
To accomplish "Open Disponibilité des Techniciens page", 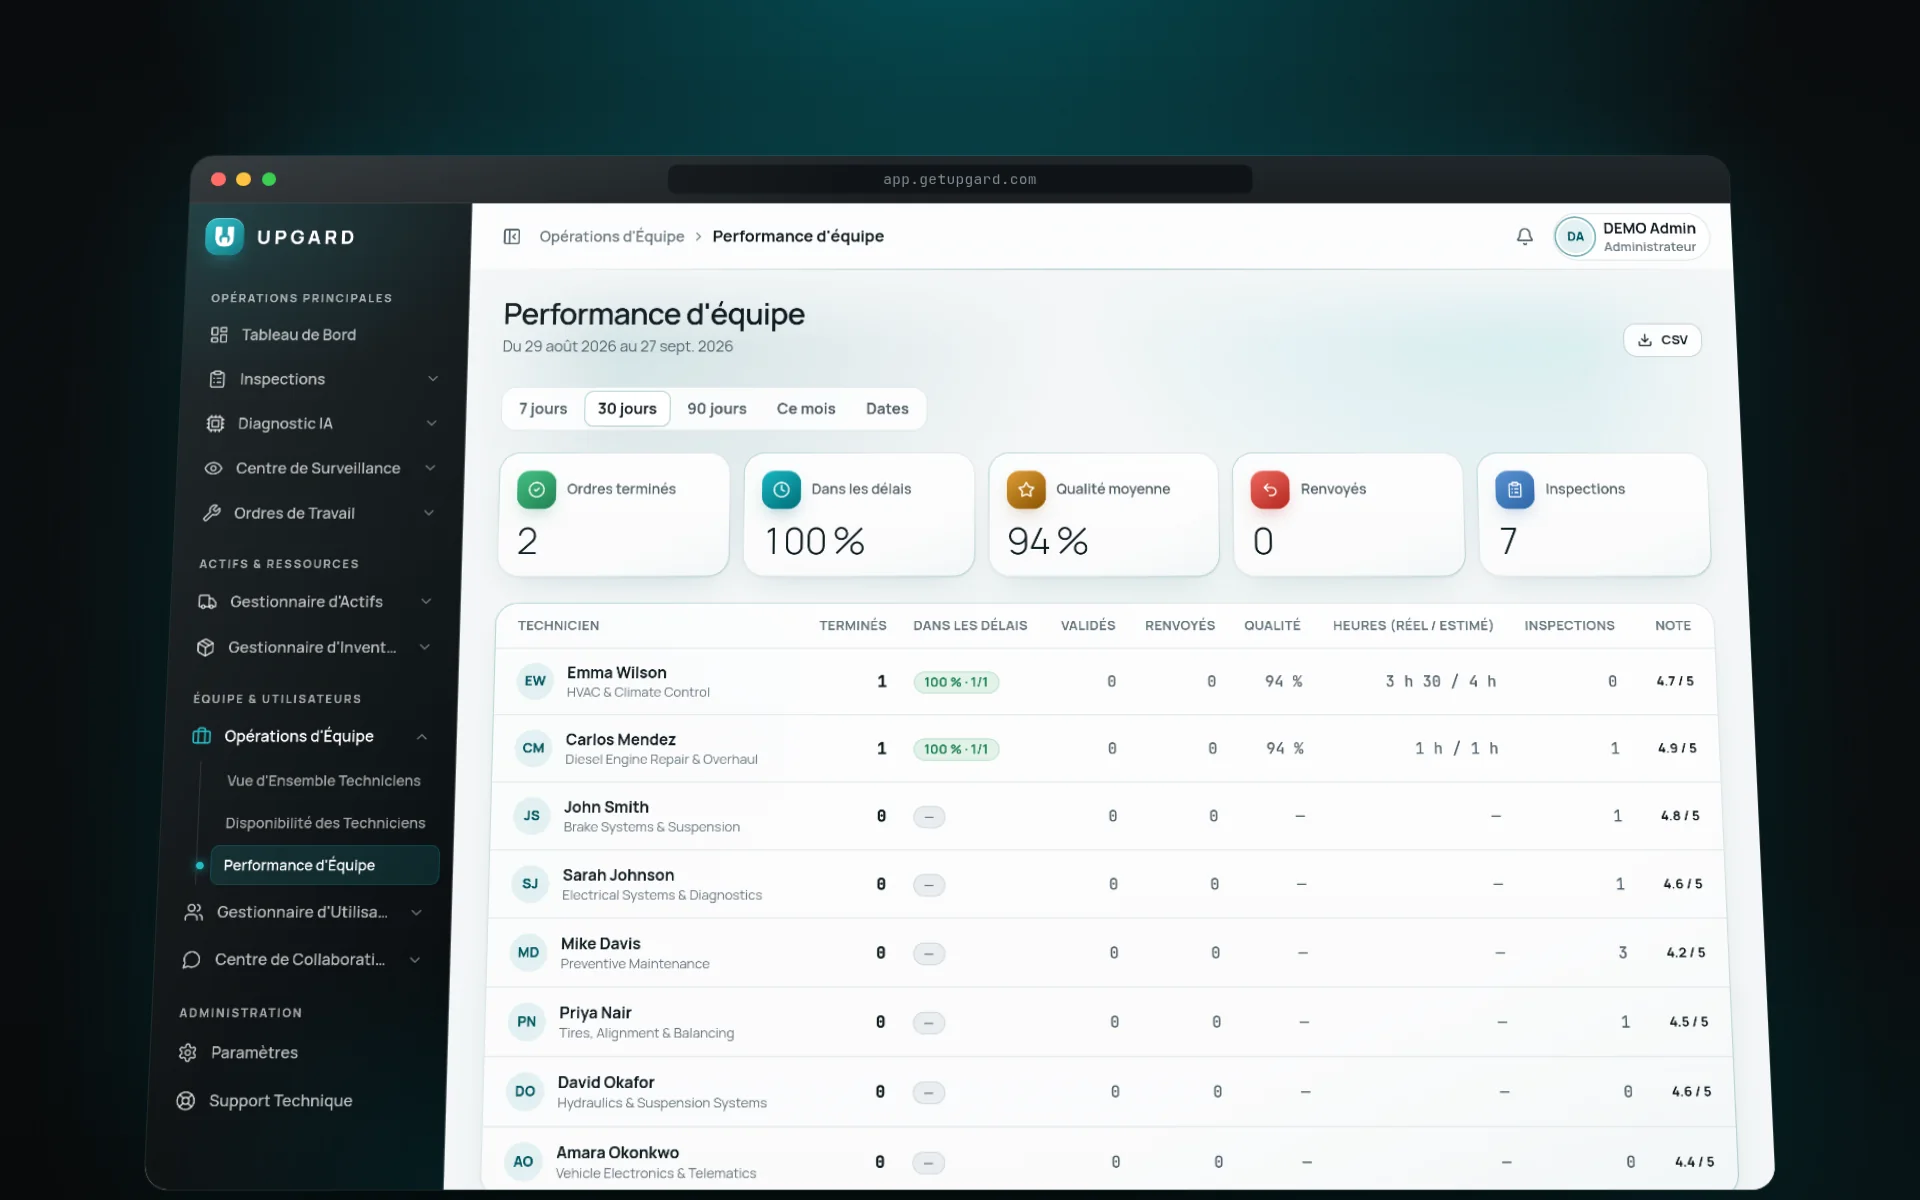I will (x=325, y=823).
